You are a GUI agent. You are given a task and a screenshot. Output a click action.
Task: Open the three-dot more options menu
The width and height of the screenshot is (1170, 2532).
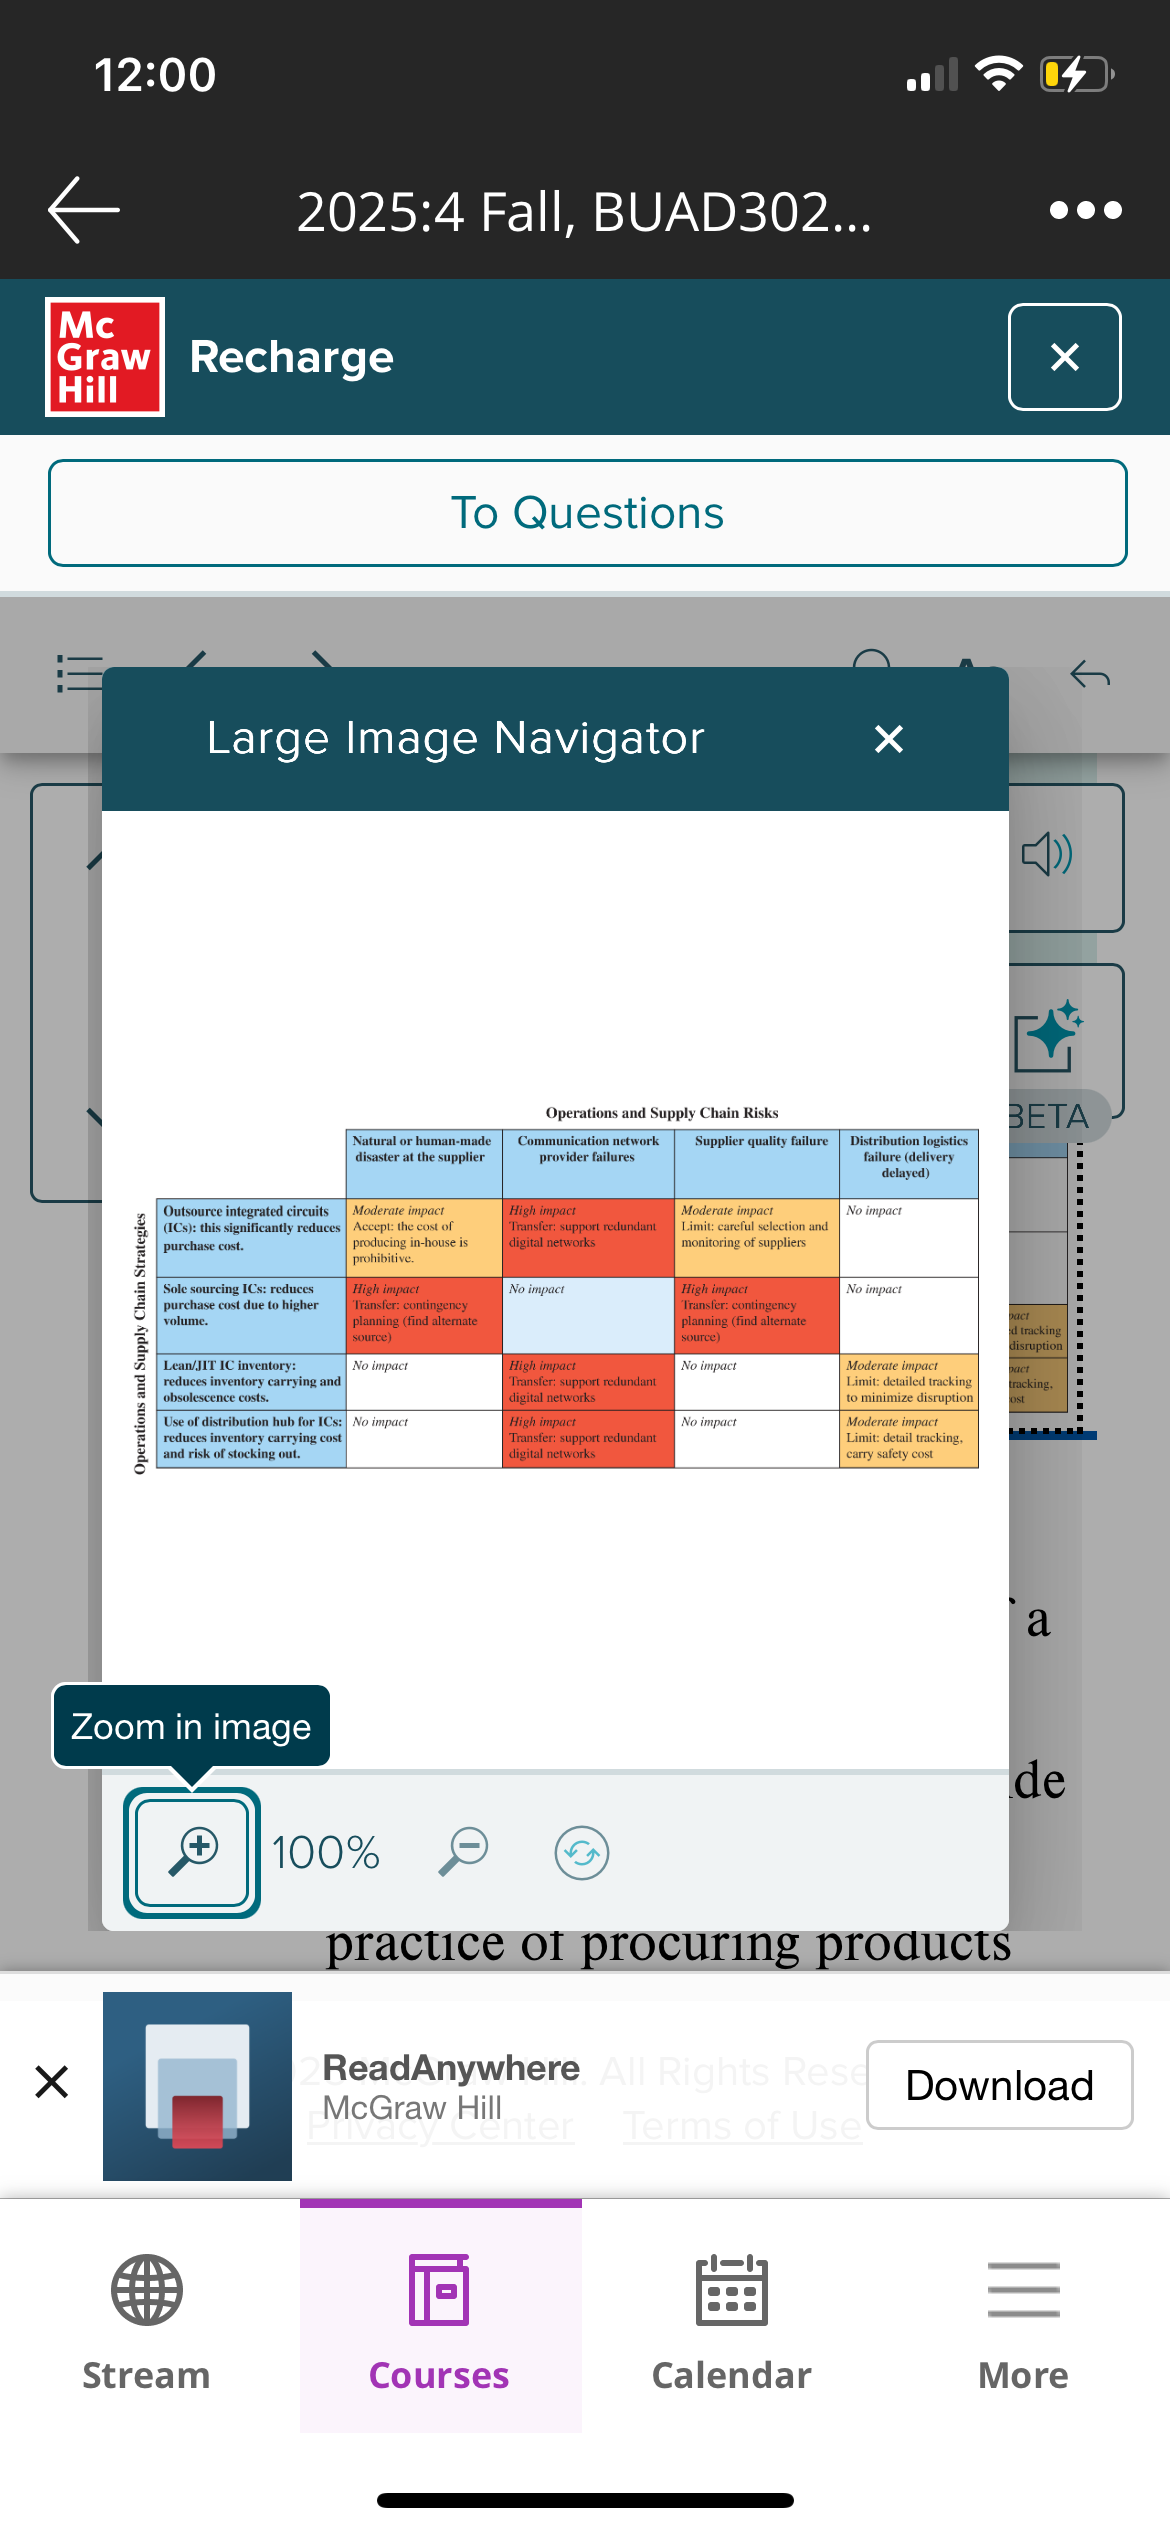(x=1085, y=210)
